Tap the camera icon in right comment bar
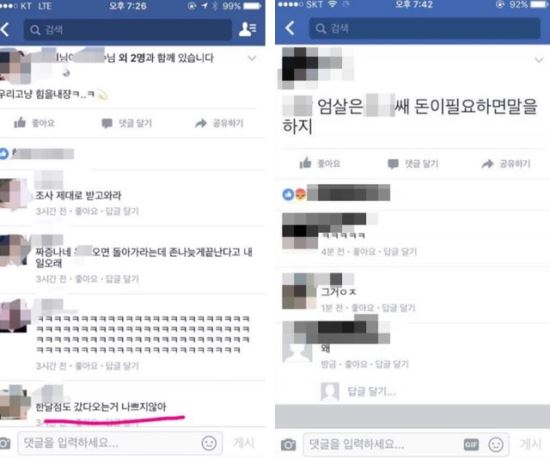 [288, 445]
